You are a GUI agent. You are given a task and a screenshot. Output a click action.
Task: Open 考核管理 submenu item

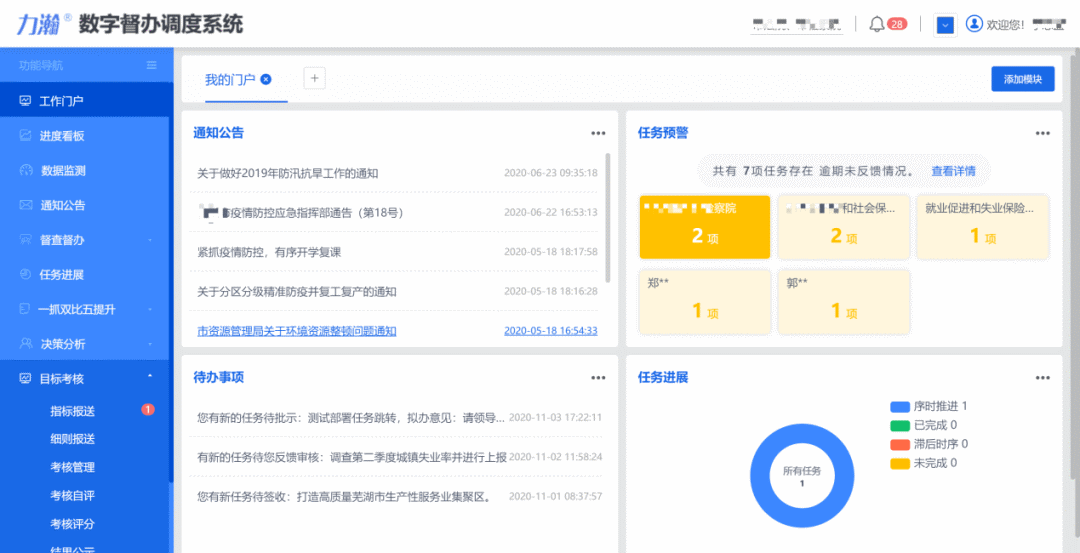tap(72, 467)
